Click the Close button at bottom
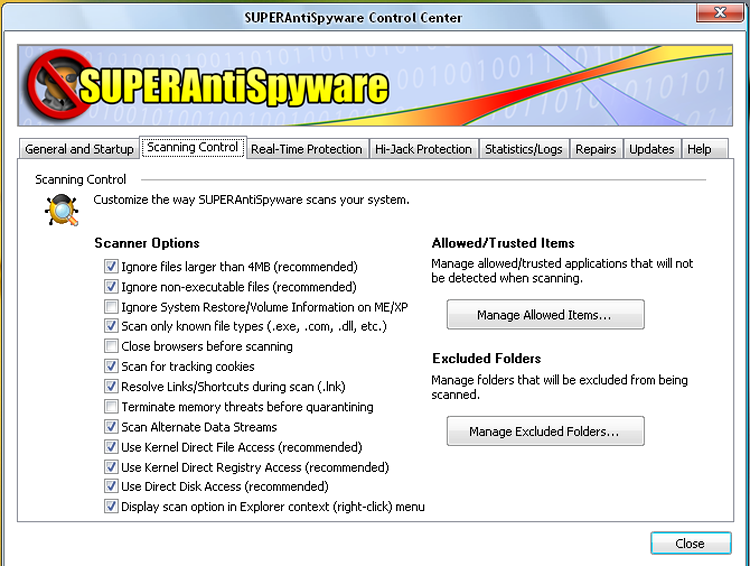The height and width of the screenshot is (566, 750). [x=690, y=544]
